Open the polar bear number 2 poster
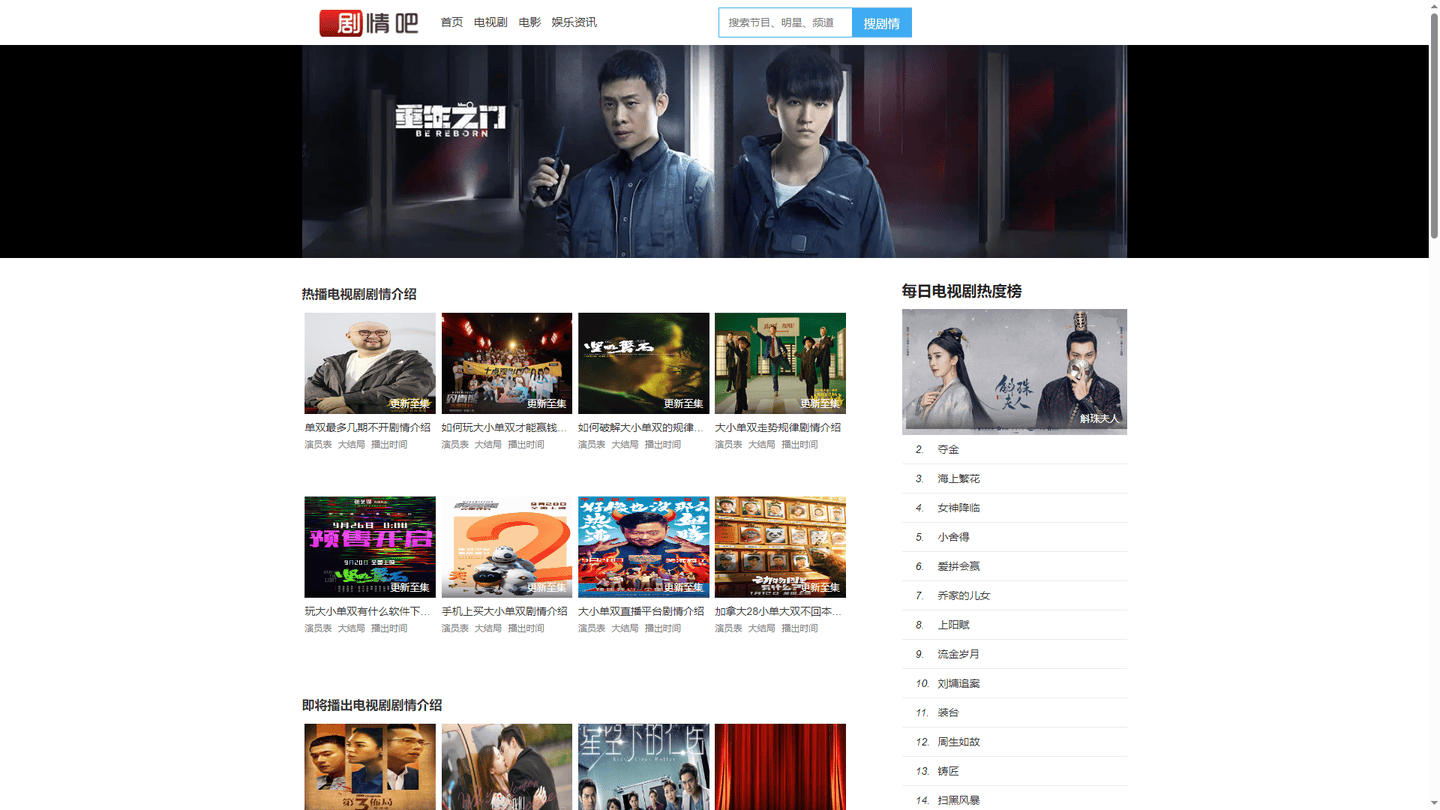 click(507, 547)
